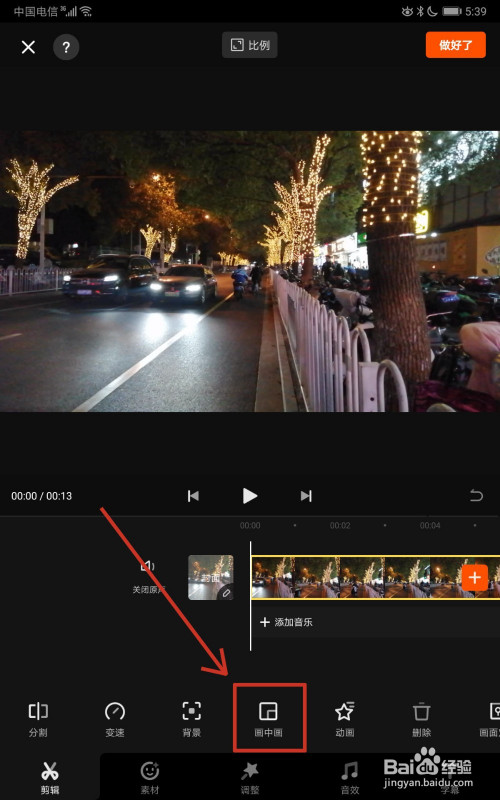Switch to the 剪辑 edit tab
500x800 pixels.
pos(50,778)
